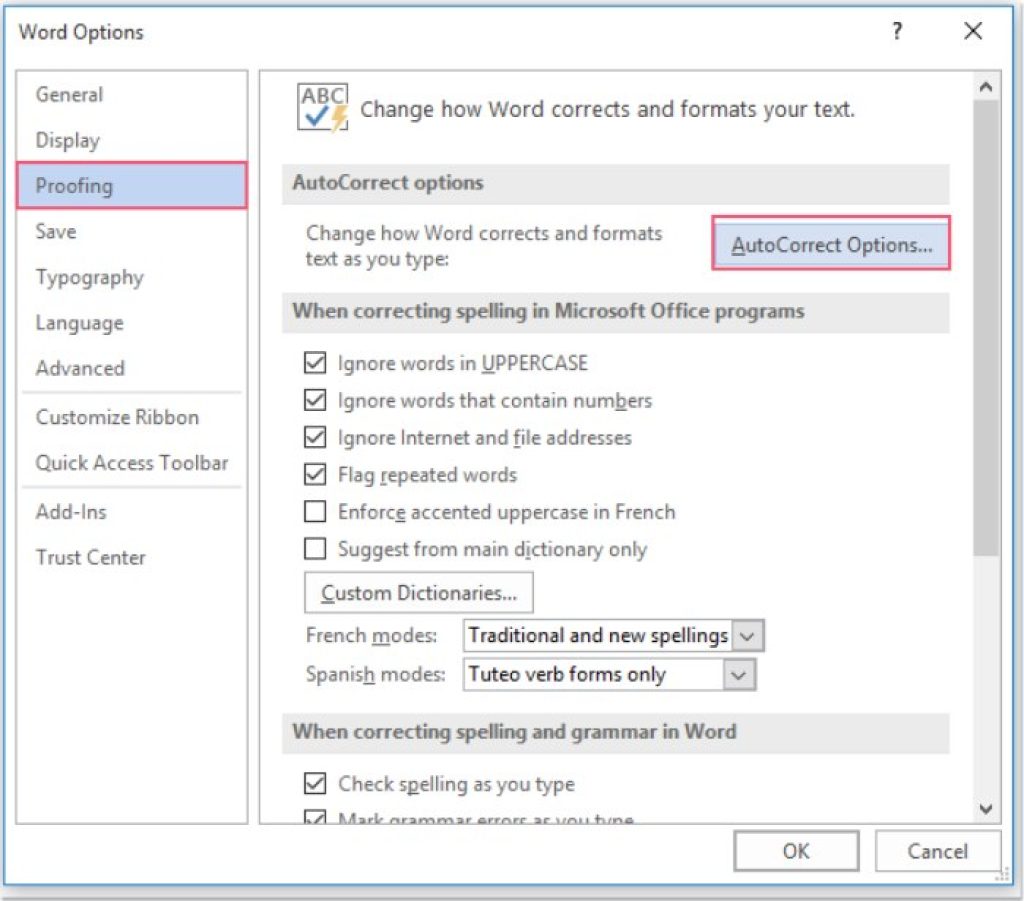Dismiss the dialog with Cancel
The width and height of the screenshot is (1024, 901).
[937, 851]
